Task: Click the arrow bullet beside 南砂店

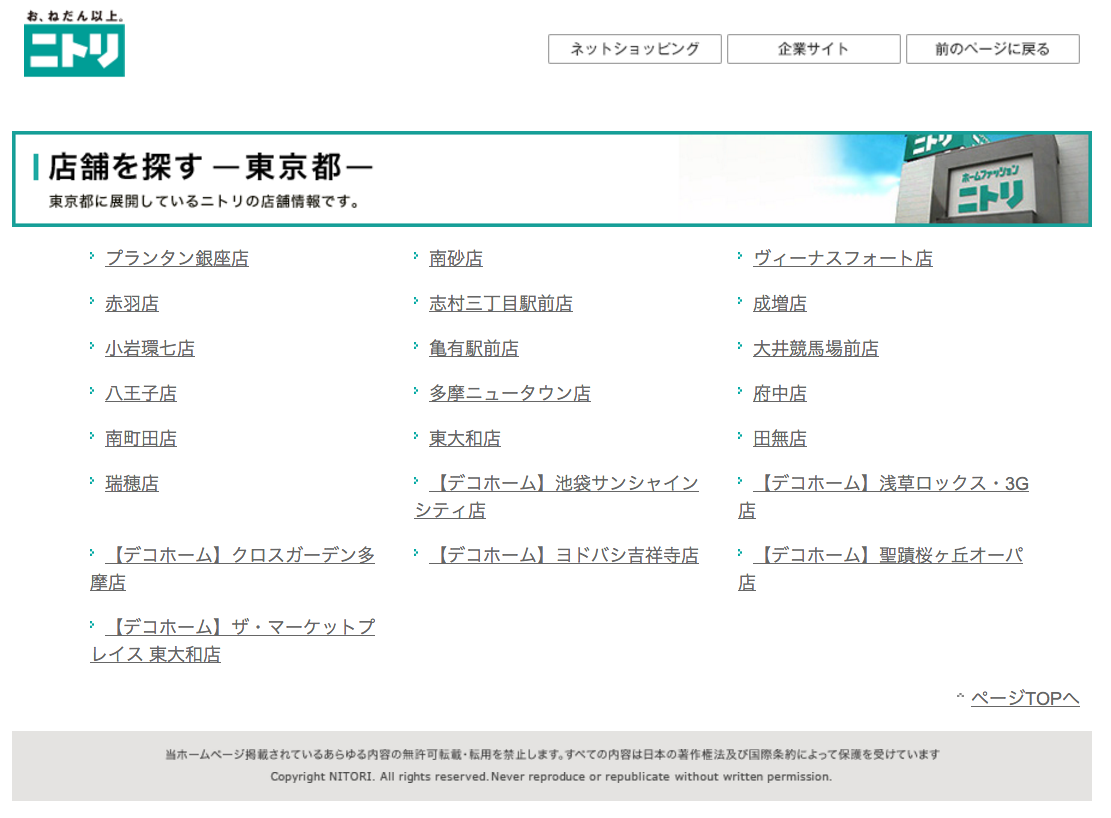Action: pos(416,256)
